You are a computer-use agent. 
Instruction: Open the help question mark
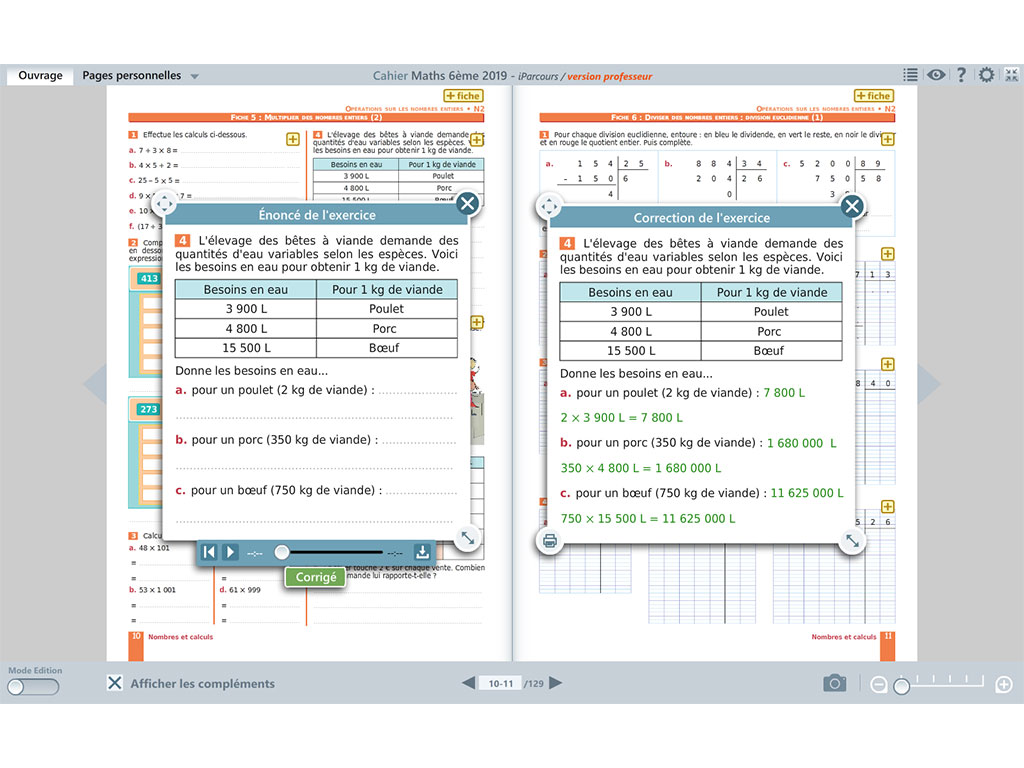coord(961,75)
